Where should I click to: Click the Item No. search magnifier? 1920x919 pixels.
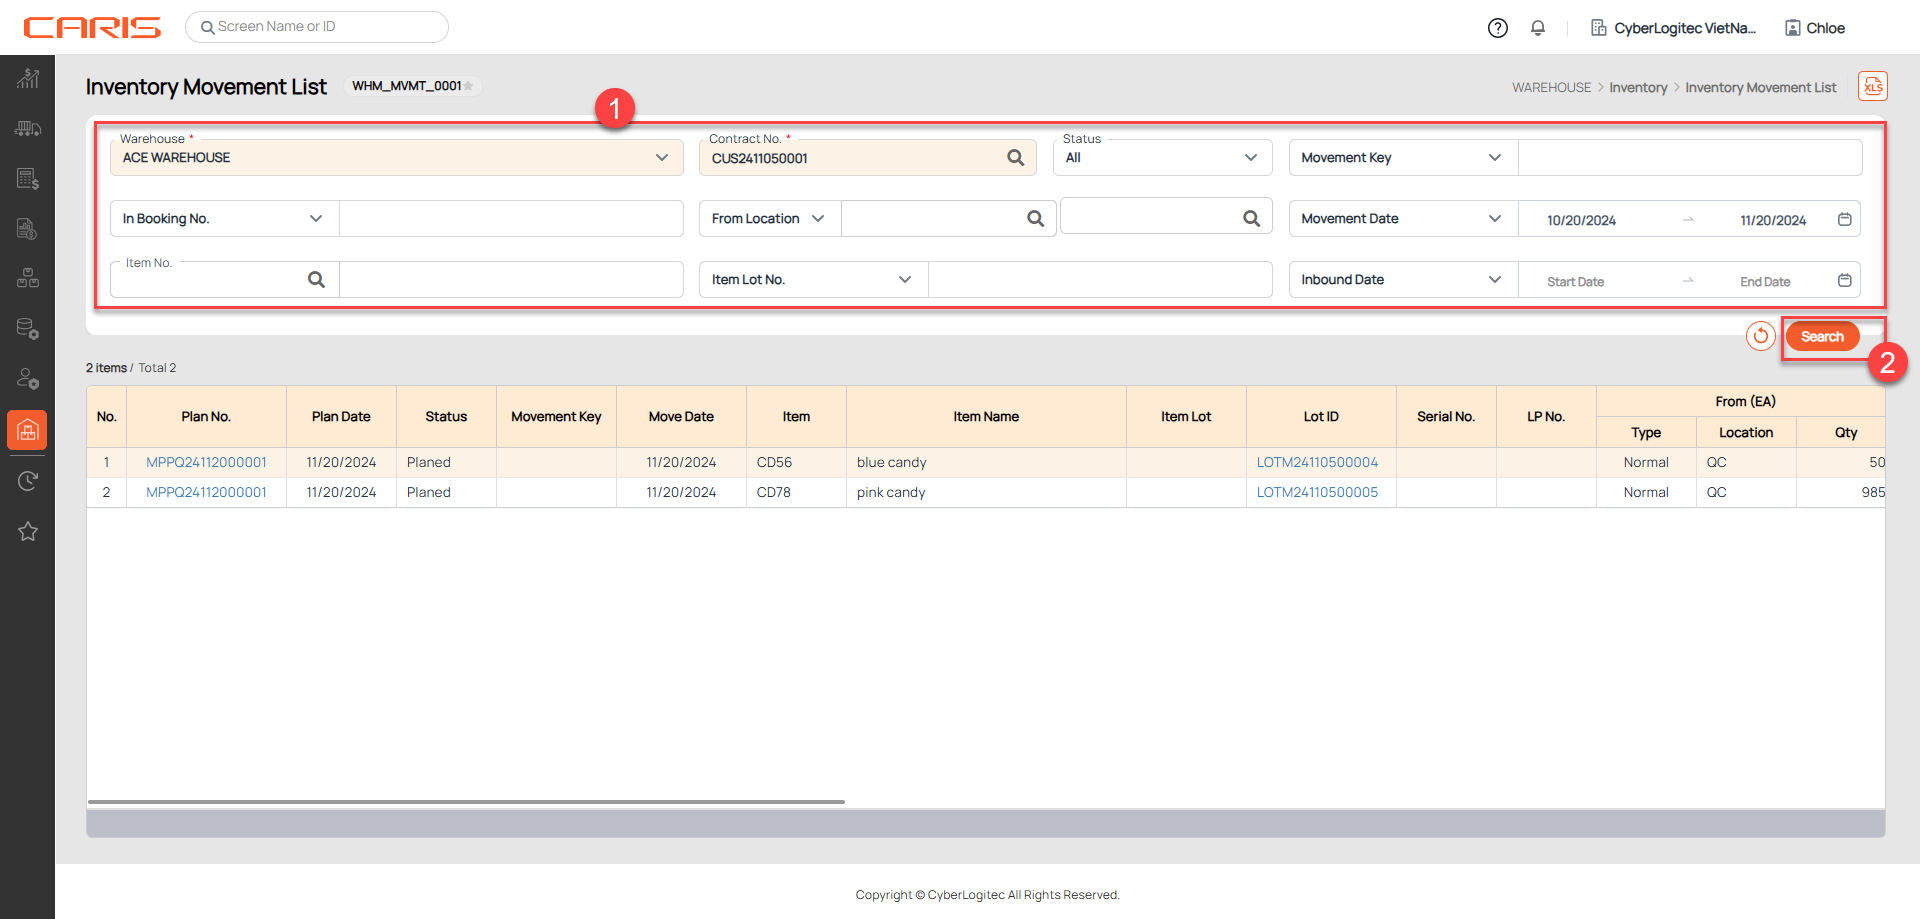pyautogui.click(x=316, y=280)
